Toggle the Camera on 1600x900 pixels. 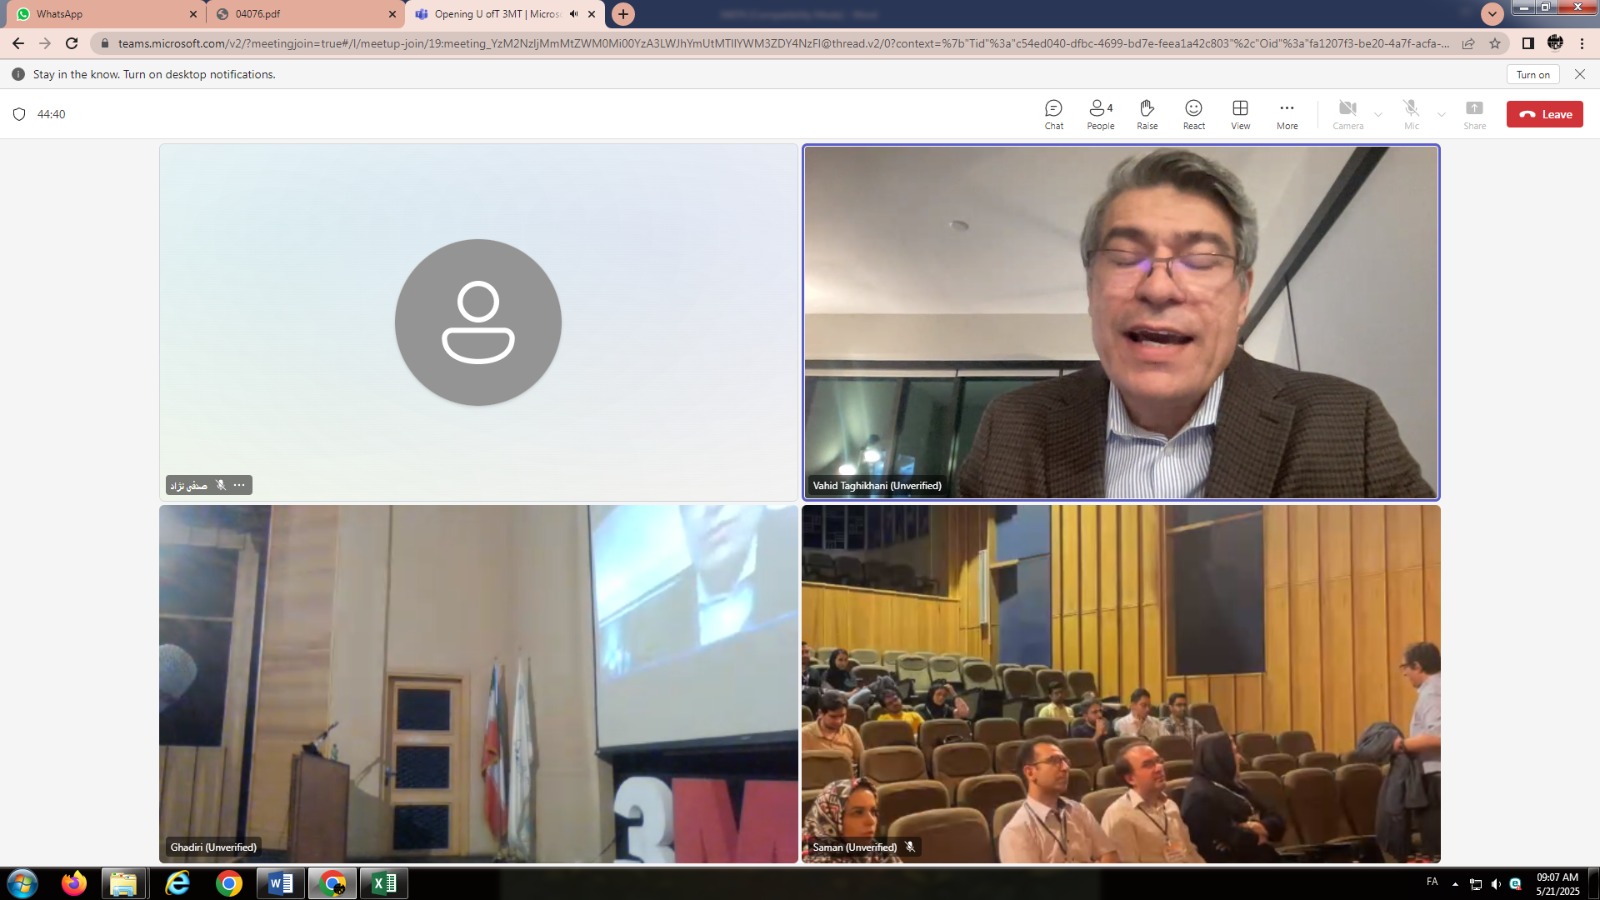tap(1347, 114)
